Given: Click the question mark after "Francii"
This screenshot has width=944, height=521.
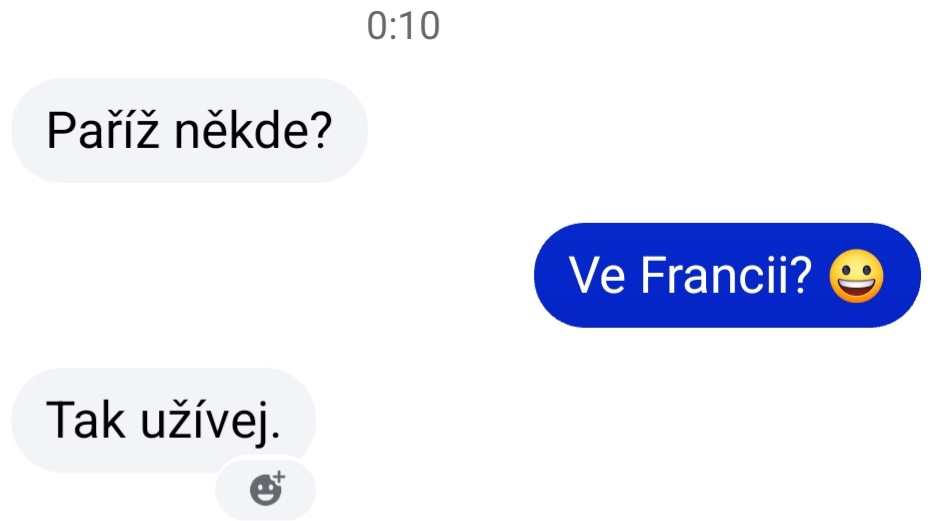Looking at the screenshot, I should [x=800, y=275].
